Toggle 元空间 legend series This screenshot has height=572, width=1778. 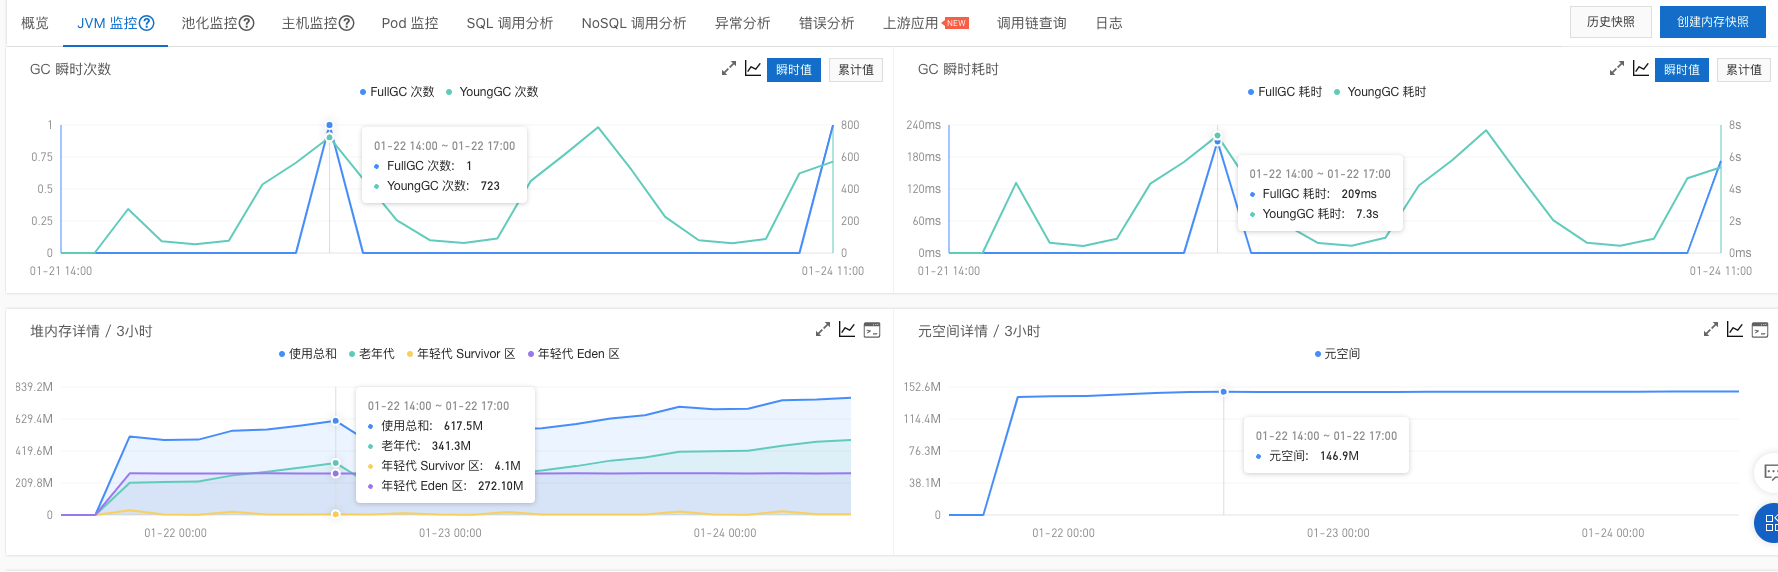(x=1338, y=354)
